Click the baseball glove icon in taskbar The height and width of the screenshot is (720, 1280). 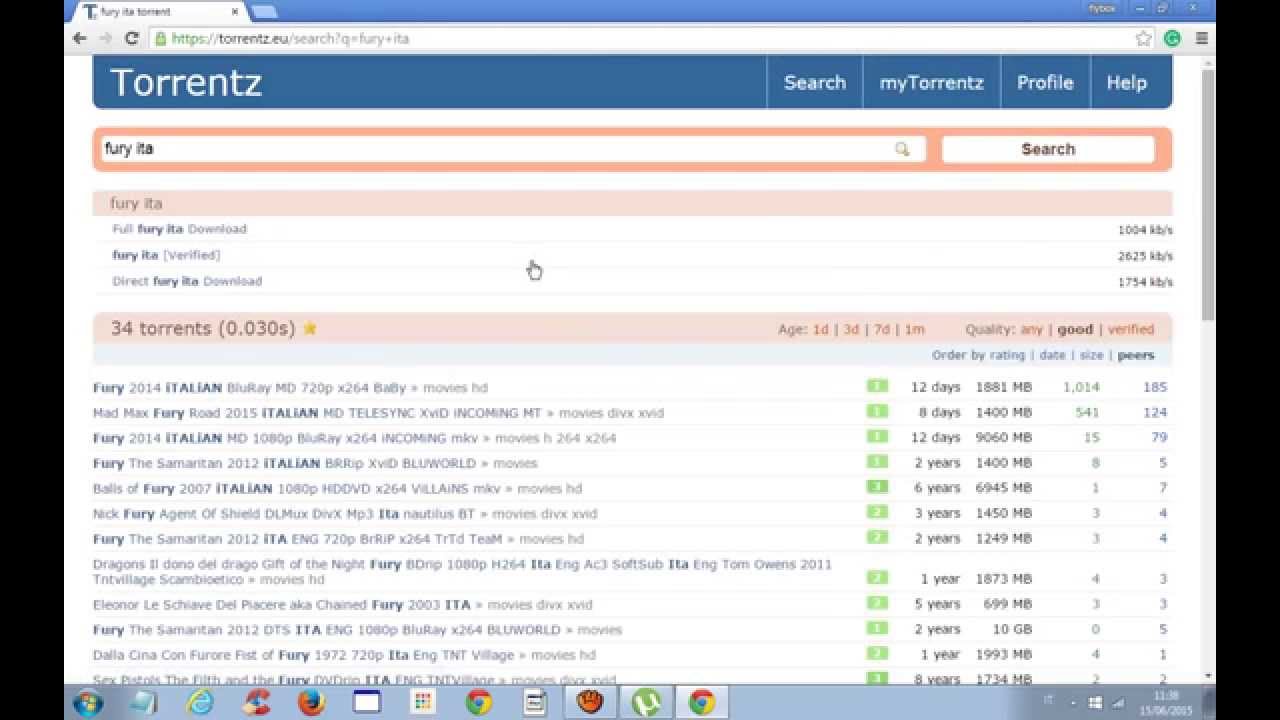click(590, 702)
